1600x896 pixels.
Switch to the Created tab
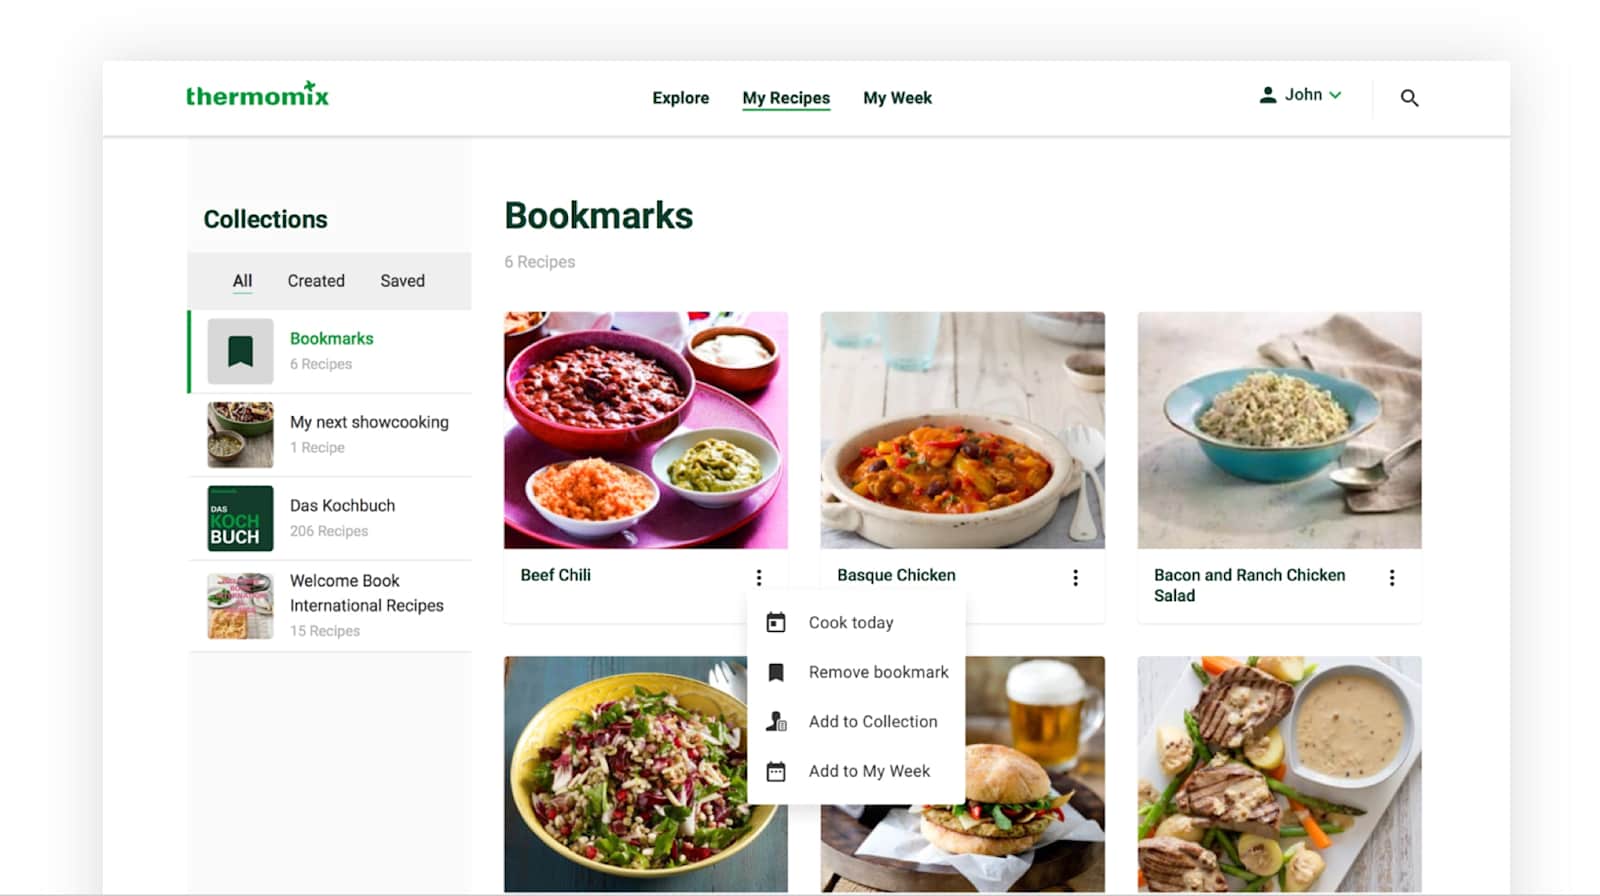click(315, 281)
